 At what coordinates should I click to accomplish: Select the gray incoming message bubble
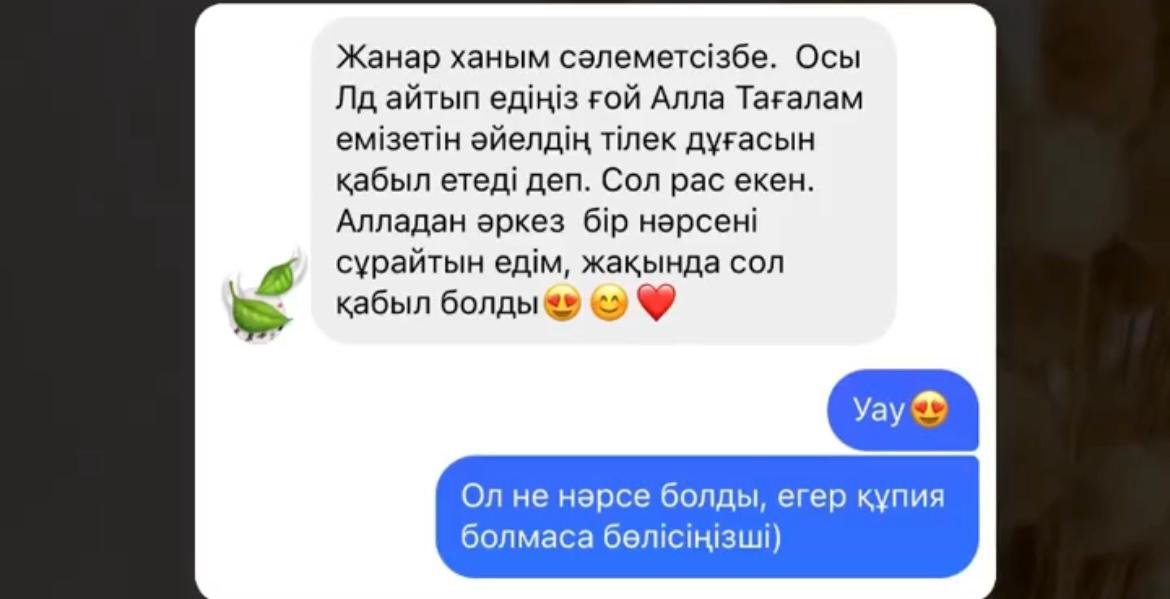(x=603, y=180)
